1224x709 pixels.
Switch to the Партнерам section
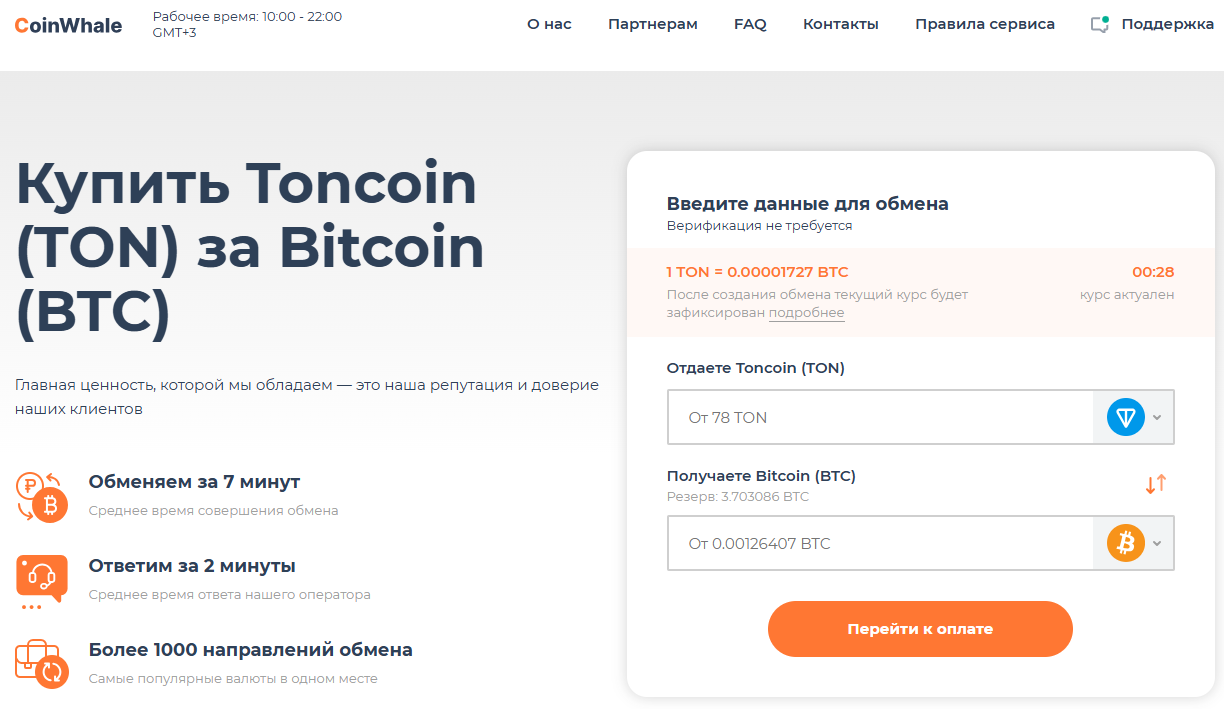click(652, 24)
